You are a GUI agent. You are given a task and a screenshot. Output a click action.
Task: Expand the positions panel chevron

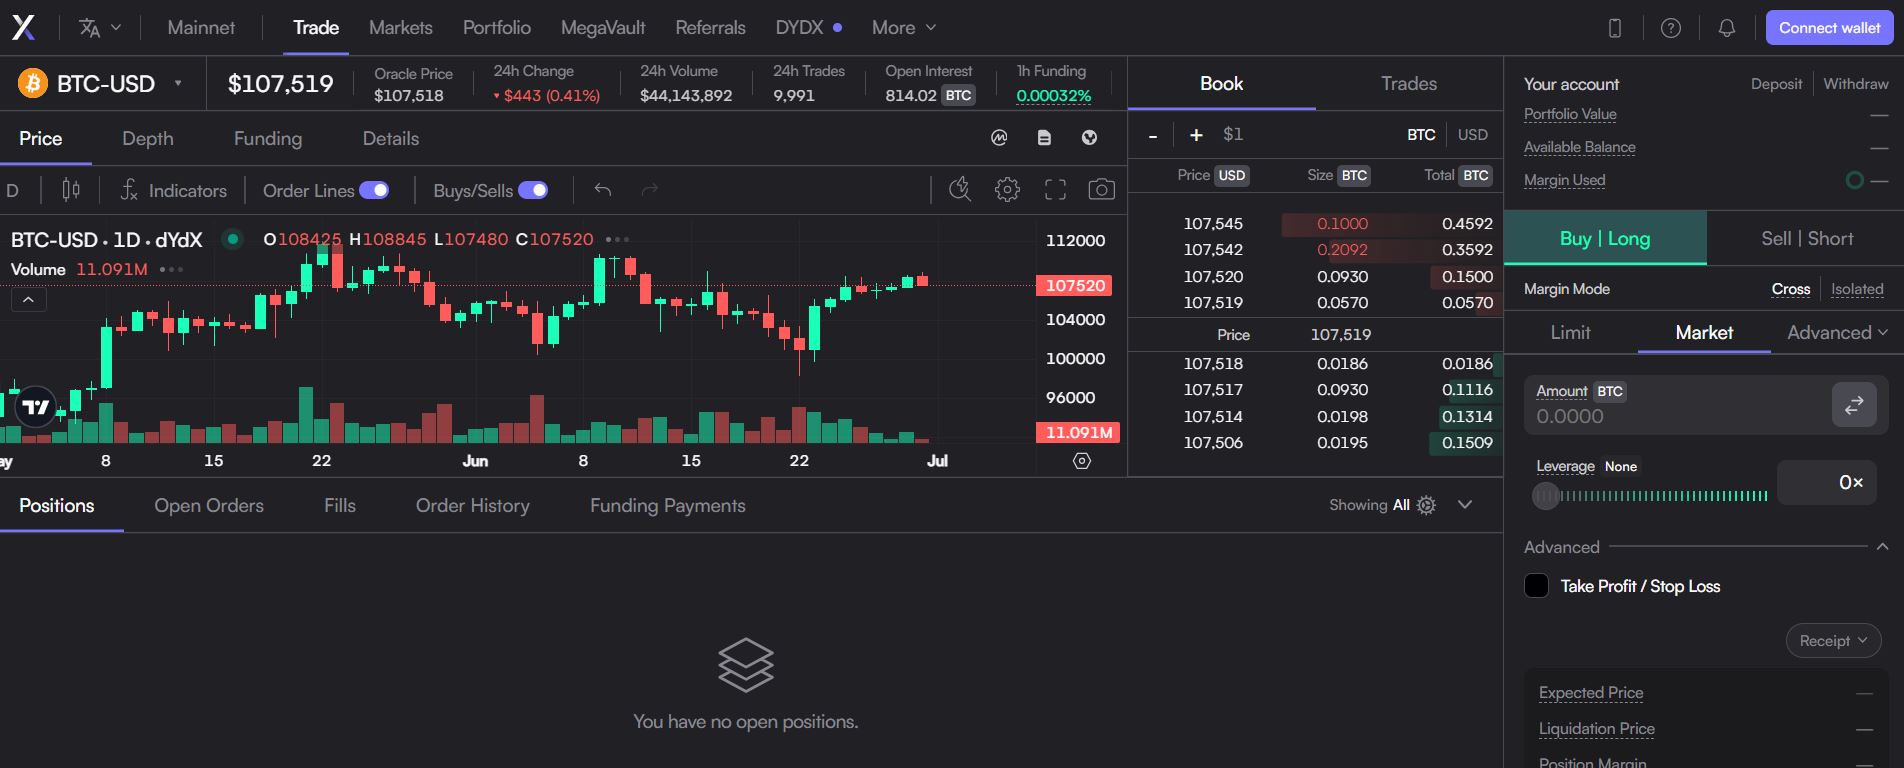(1465, 505)
